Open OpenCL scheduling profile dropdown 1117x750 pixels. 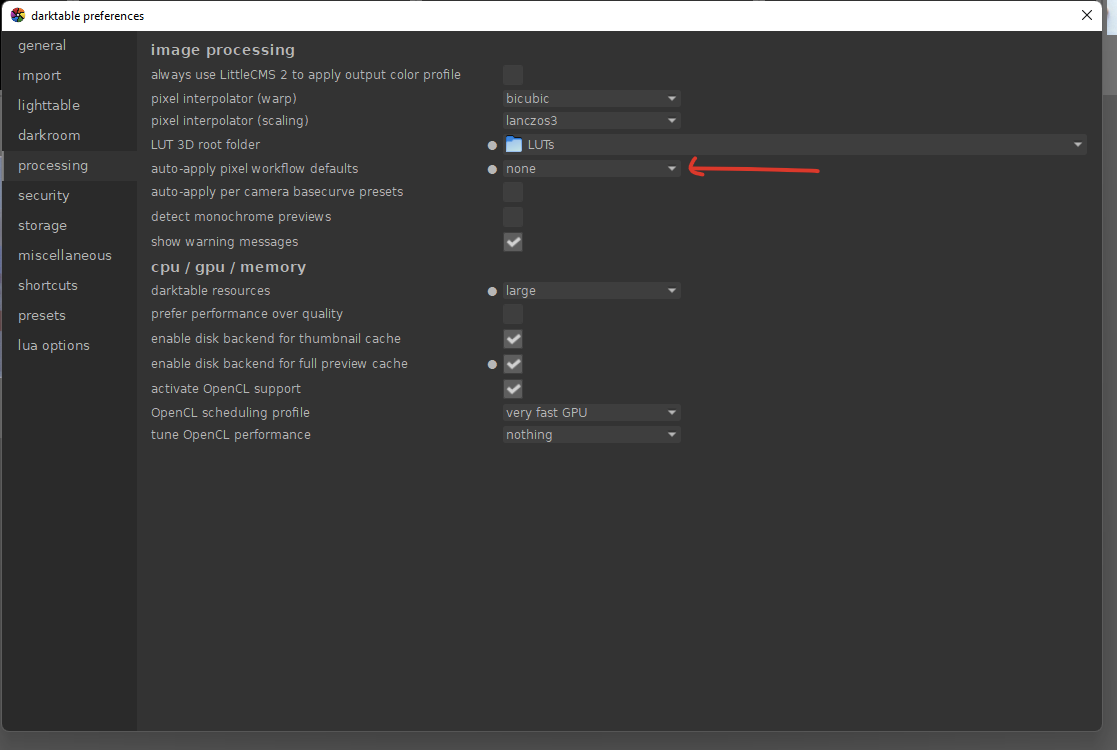point(591,412)
